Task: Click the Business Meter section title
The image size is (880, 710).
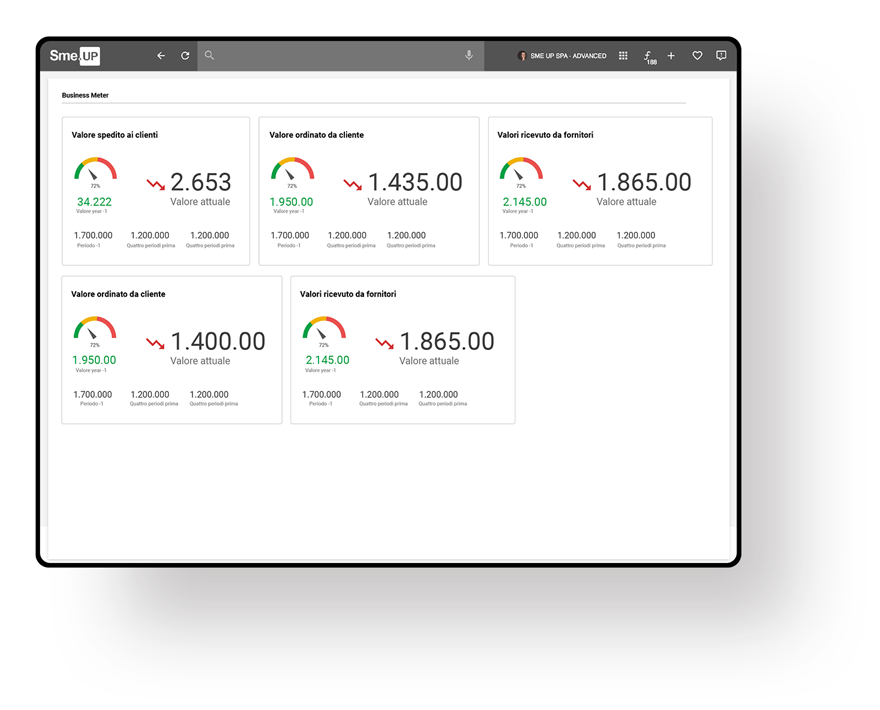Action: tap(85, 95)
